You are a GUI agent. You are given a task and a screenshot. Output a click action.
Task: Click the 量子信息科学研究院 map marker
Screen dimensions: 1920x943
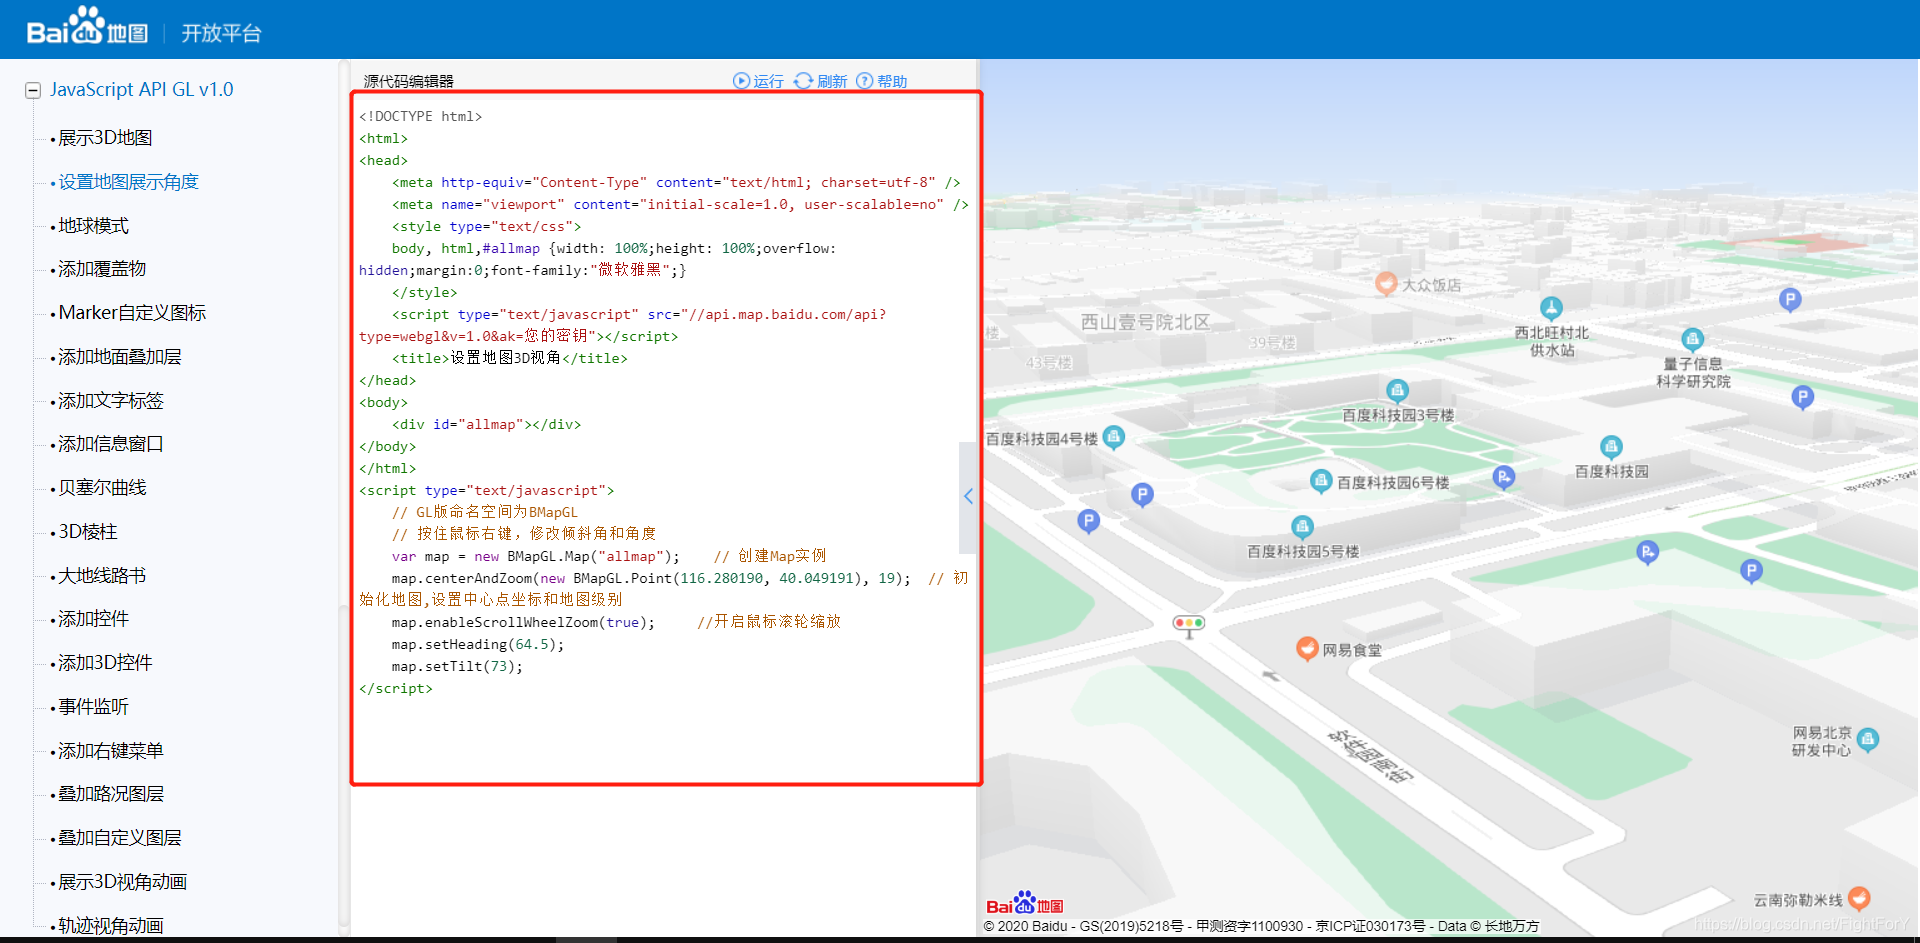coord(1692,340)
